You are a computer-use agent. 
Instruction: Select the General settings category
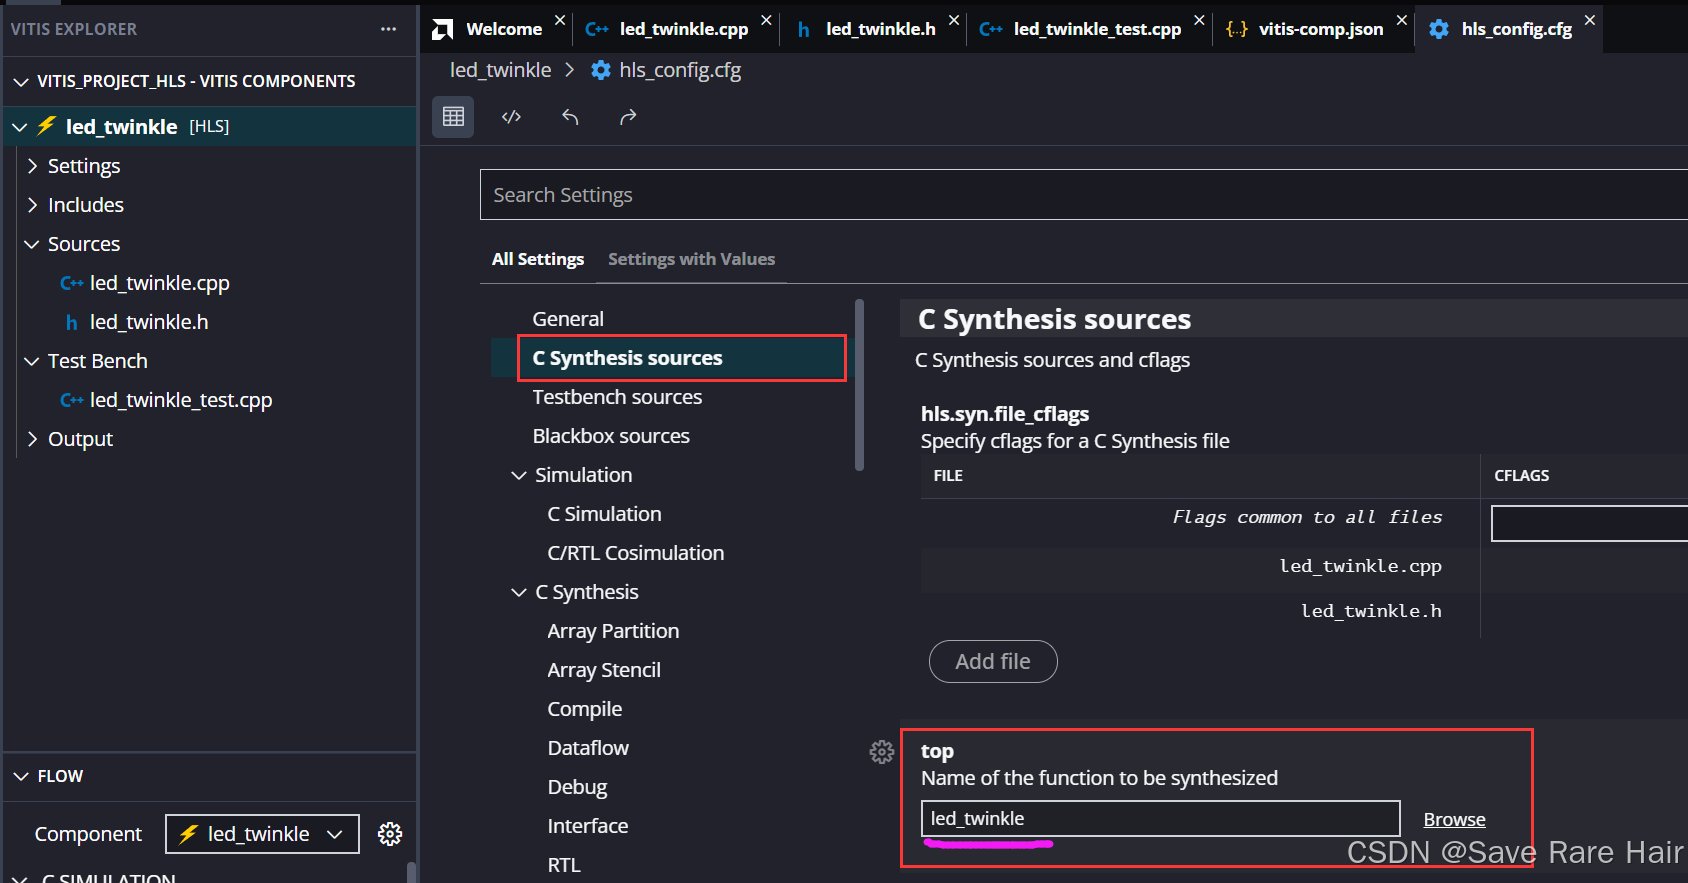tap(568, 319)
